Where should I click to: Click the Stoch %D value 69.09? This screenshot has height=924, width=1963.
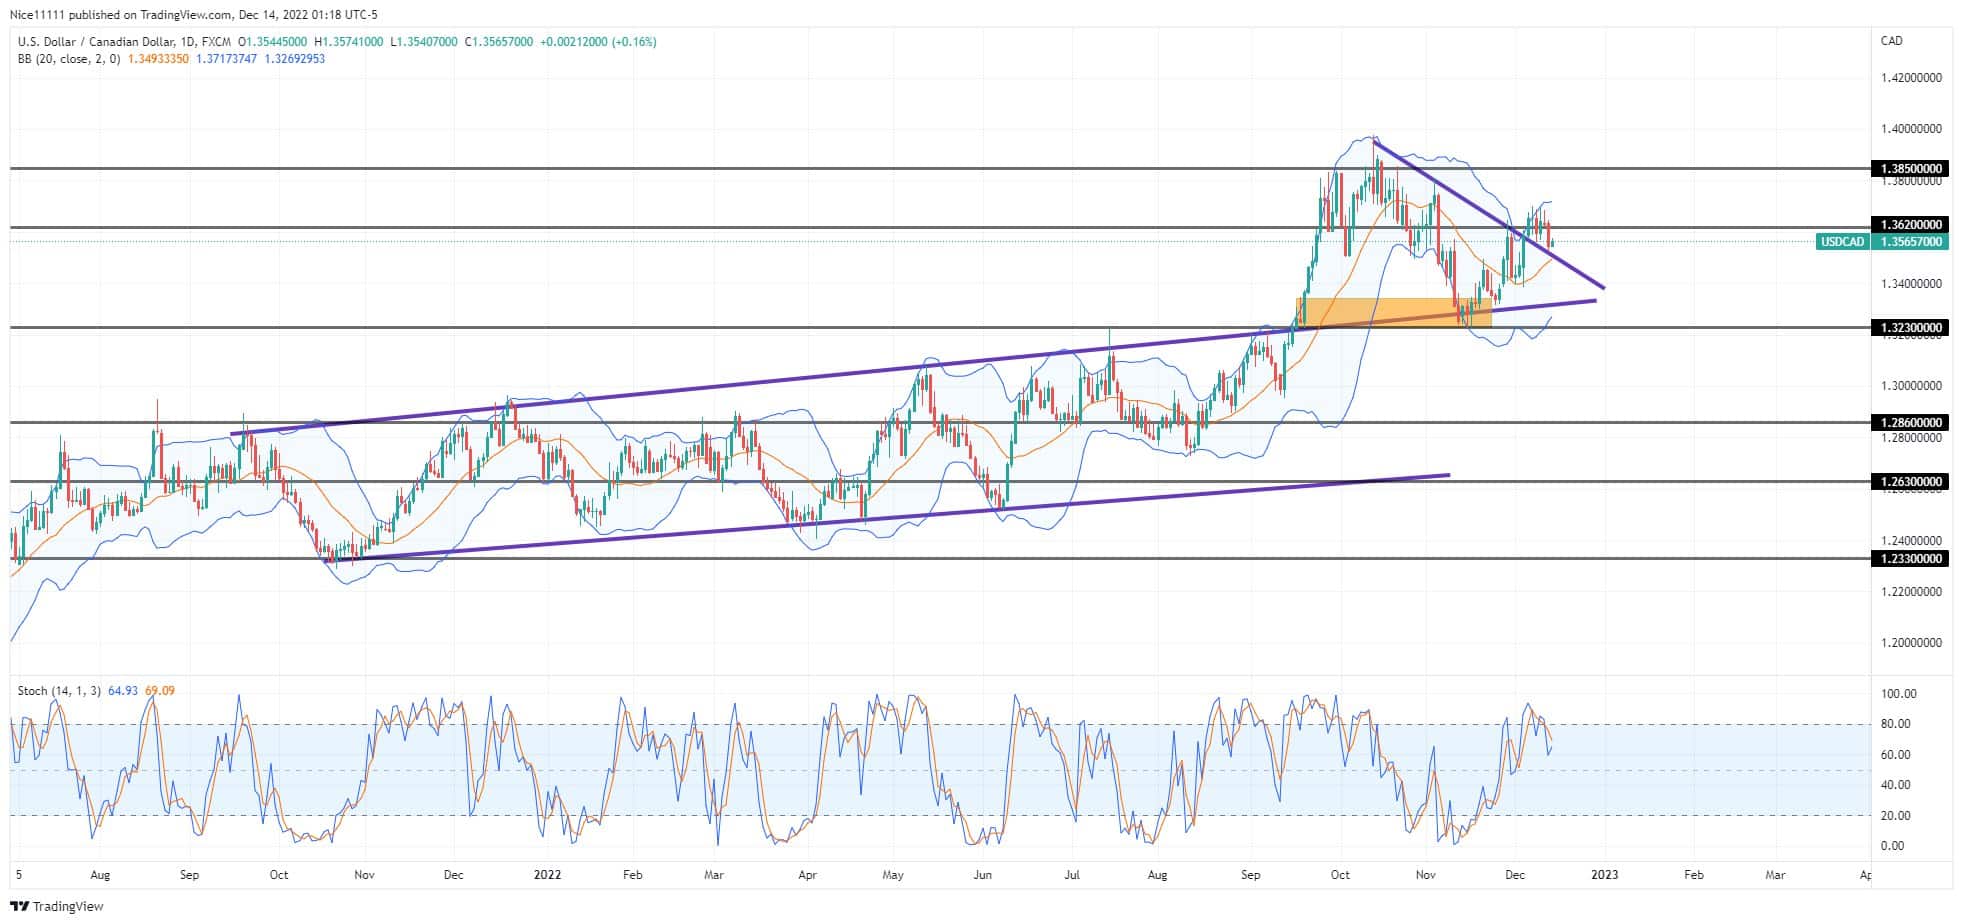click(x=160, y=691)
